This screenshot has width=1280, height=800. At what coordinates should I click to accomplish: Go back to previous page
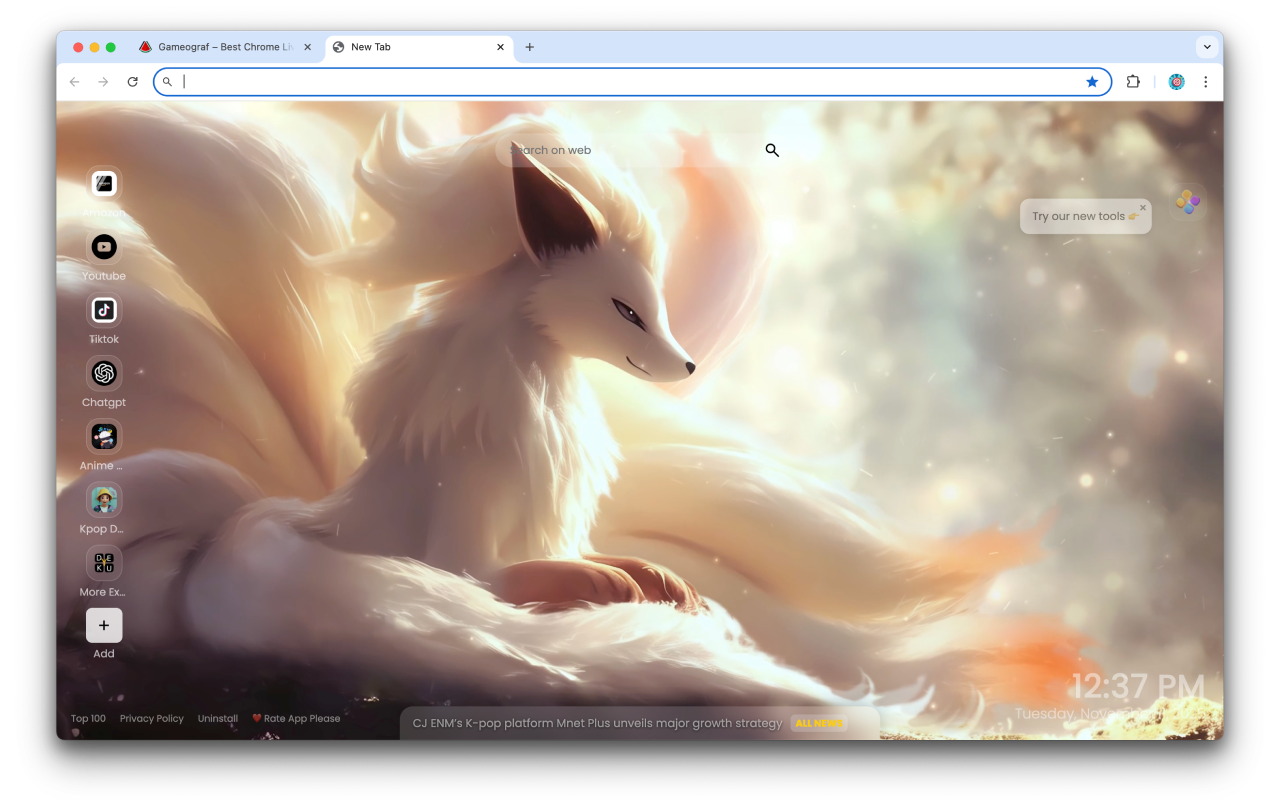click(x=74, y=82)
